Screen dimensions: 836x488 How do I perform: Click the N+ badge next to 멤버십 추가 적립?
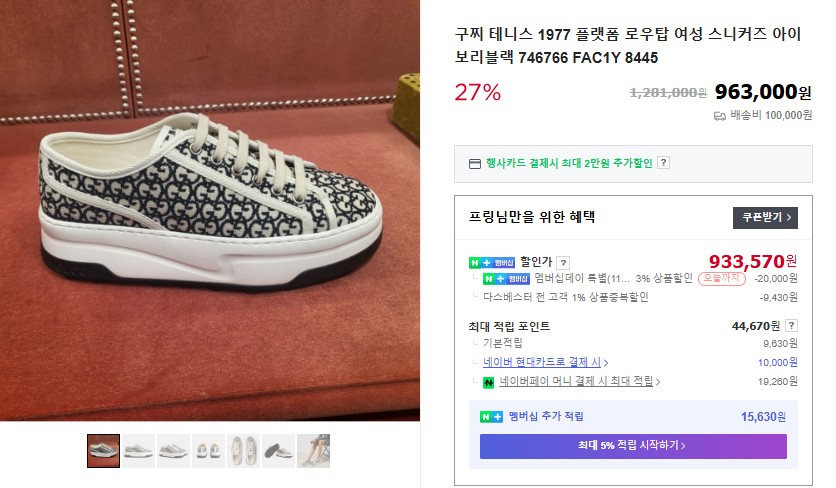tap(491, 417)
